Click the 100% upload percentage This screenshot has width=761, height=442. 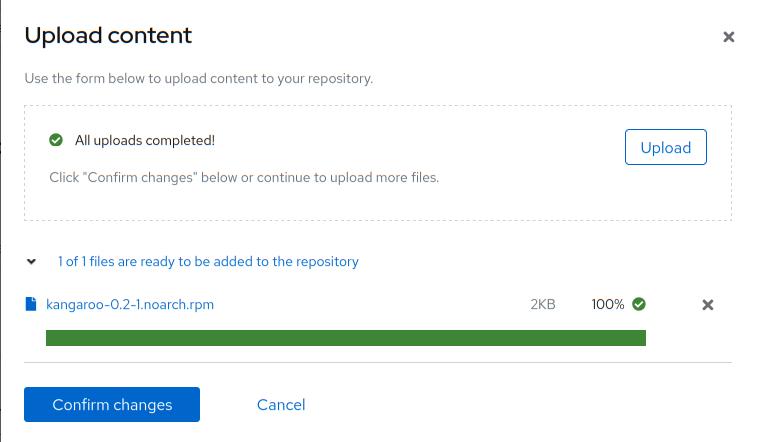tap(607, 304)
